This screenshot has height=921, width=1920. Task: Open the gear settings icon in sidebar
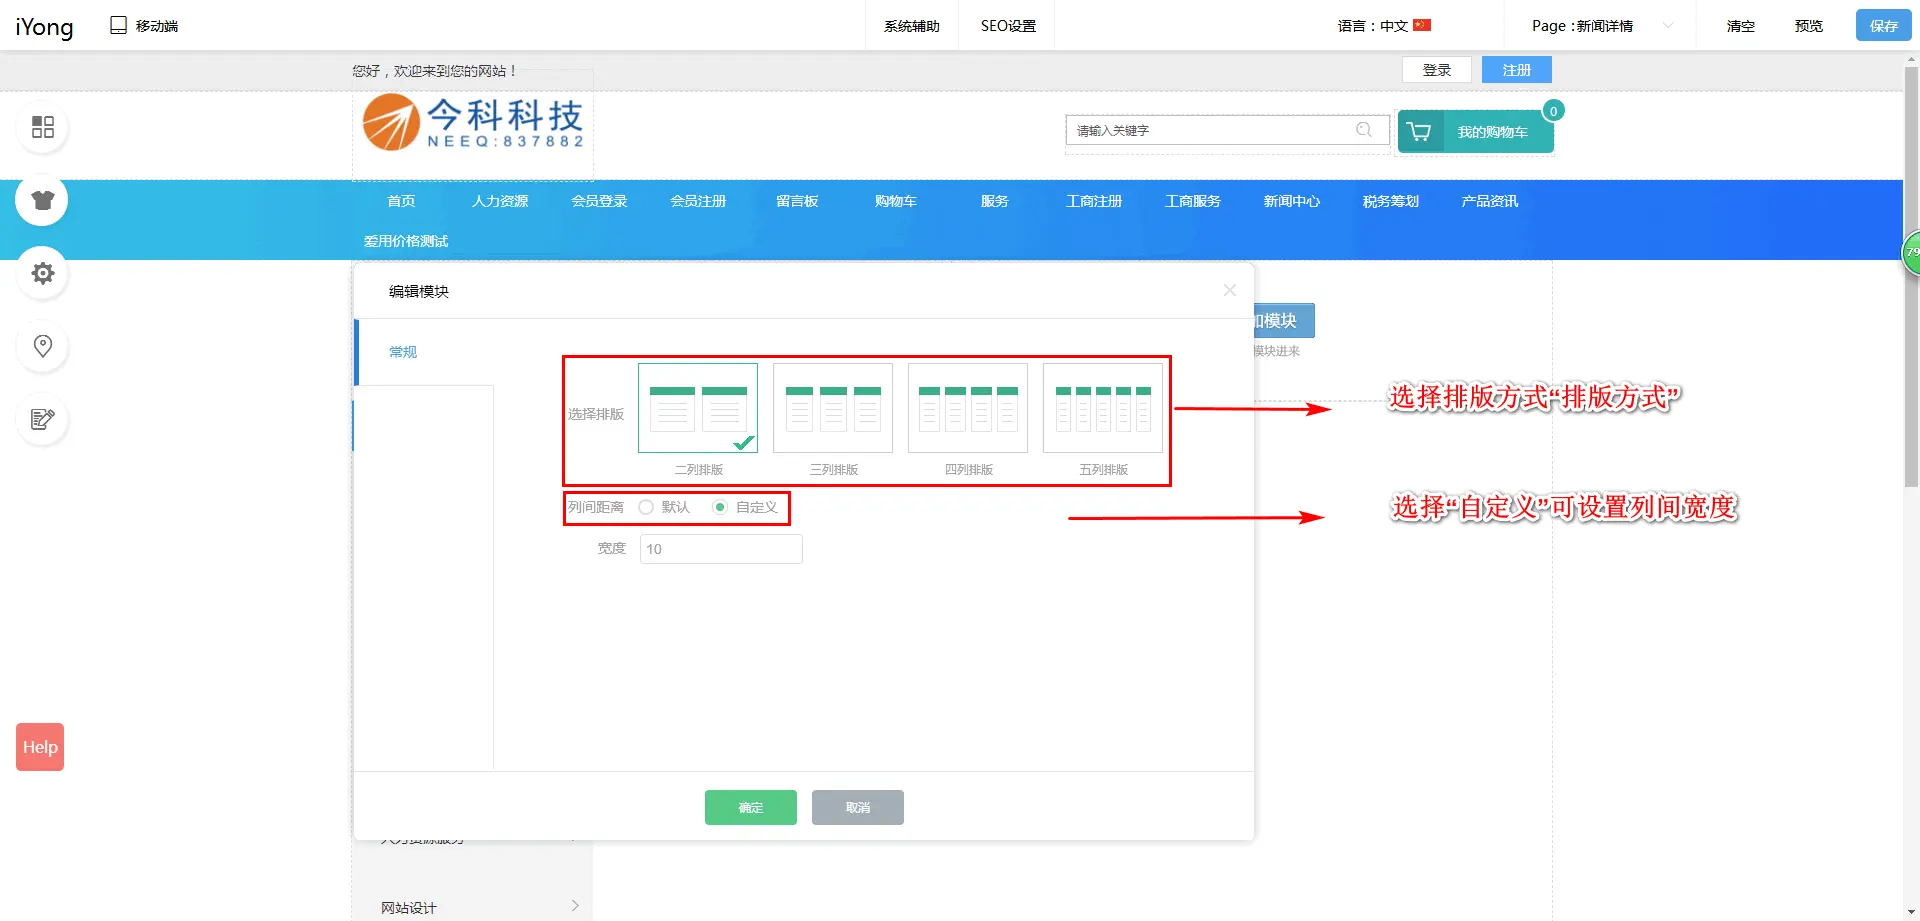click(x=43, y=273)
